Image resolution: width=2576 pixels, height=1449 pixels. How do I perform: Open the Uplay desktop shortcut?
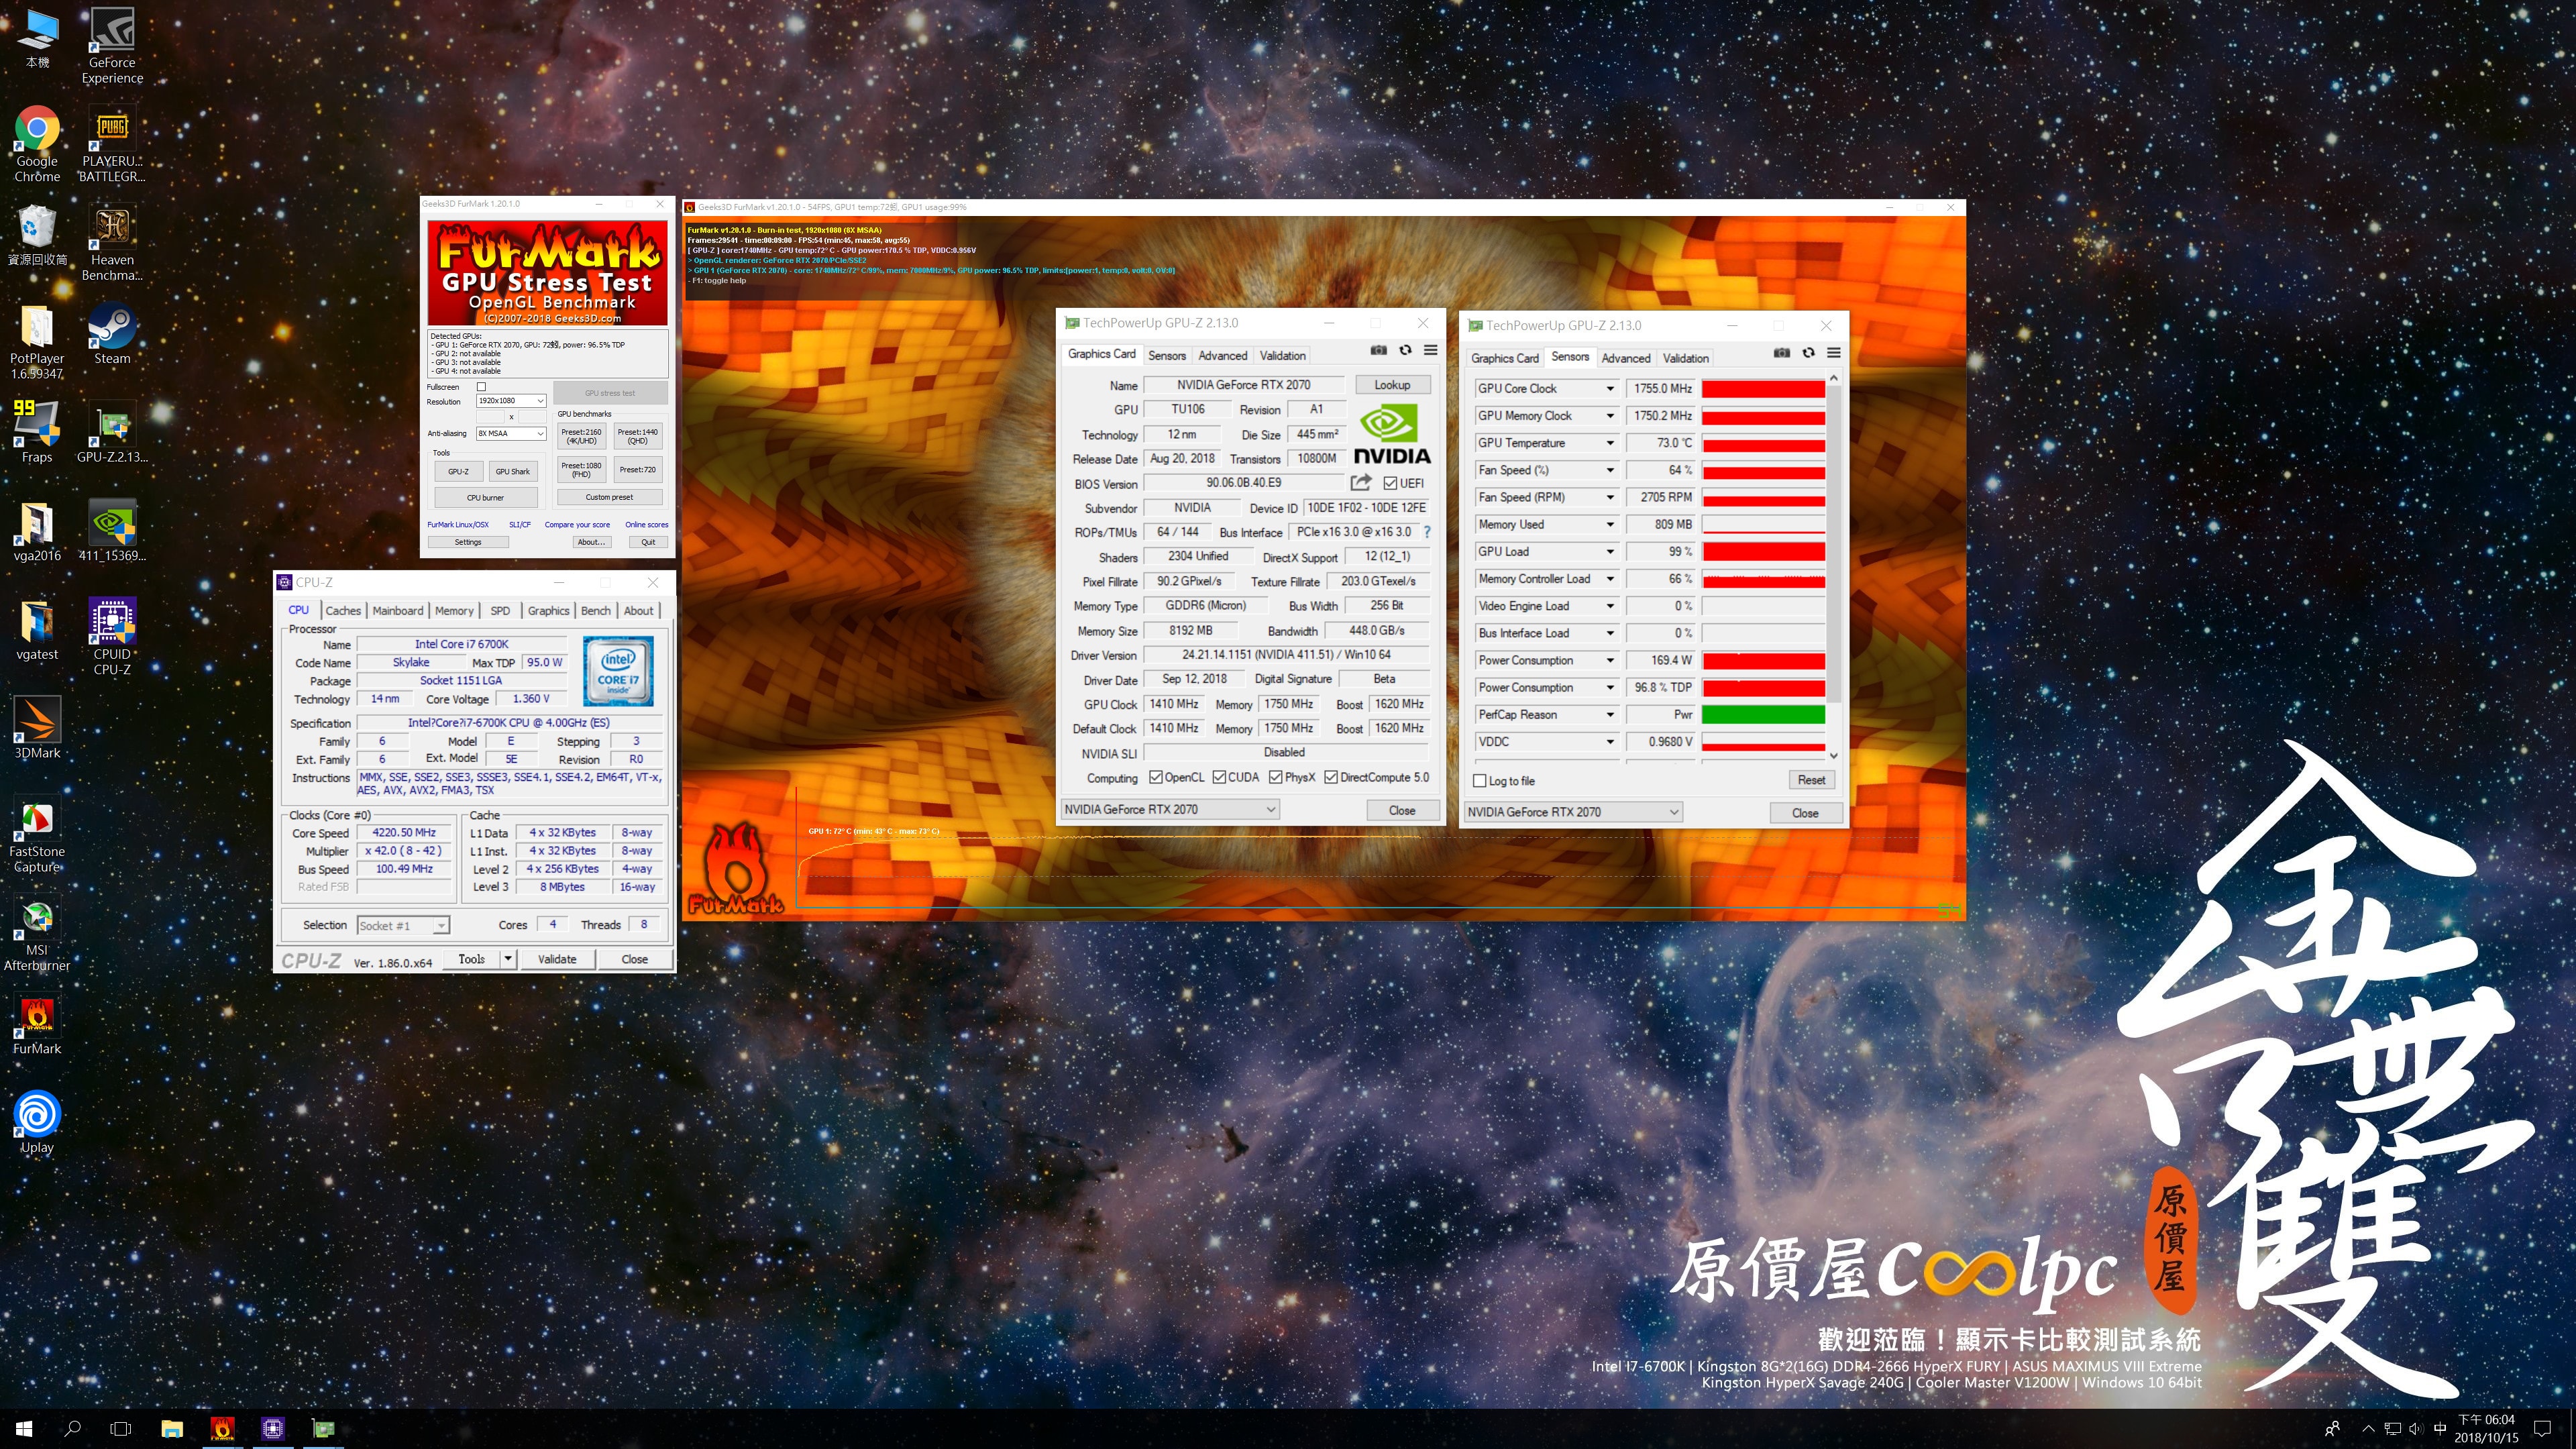[37, 1123]
